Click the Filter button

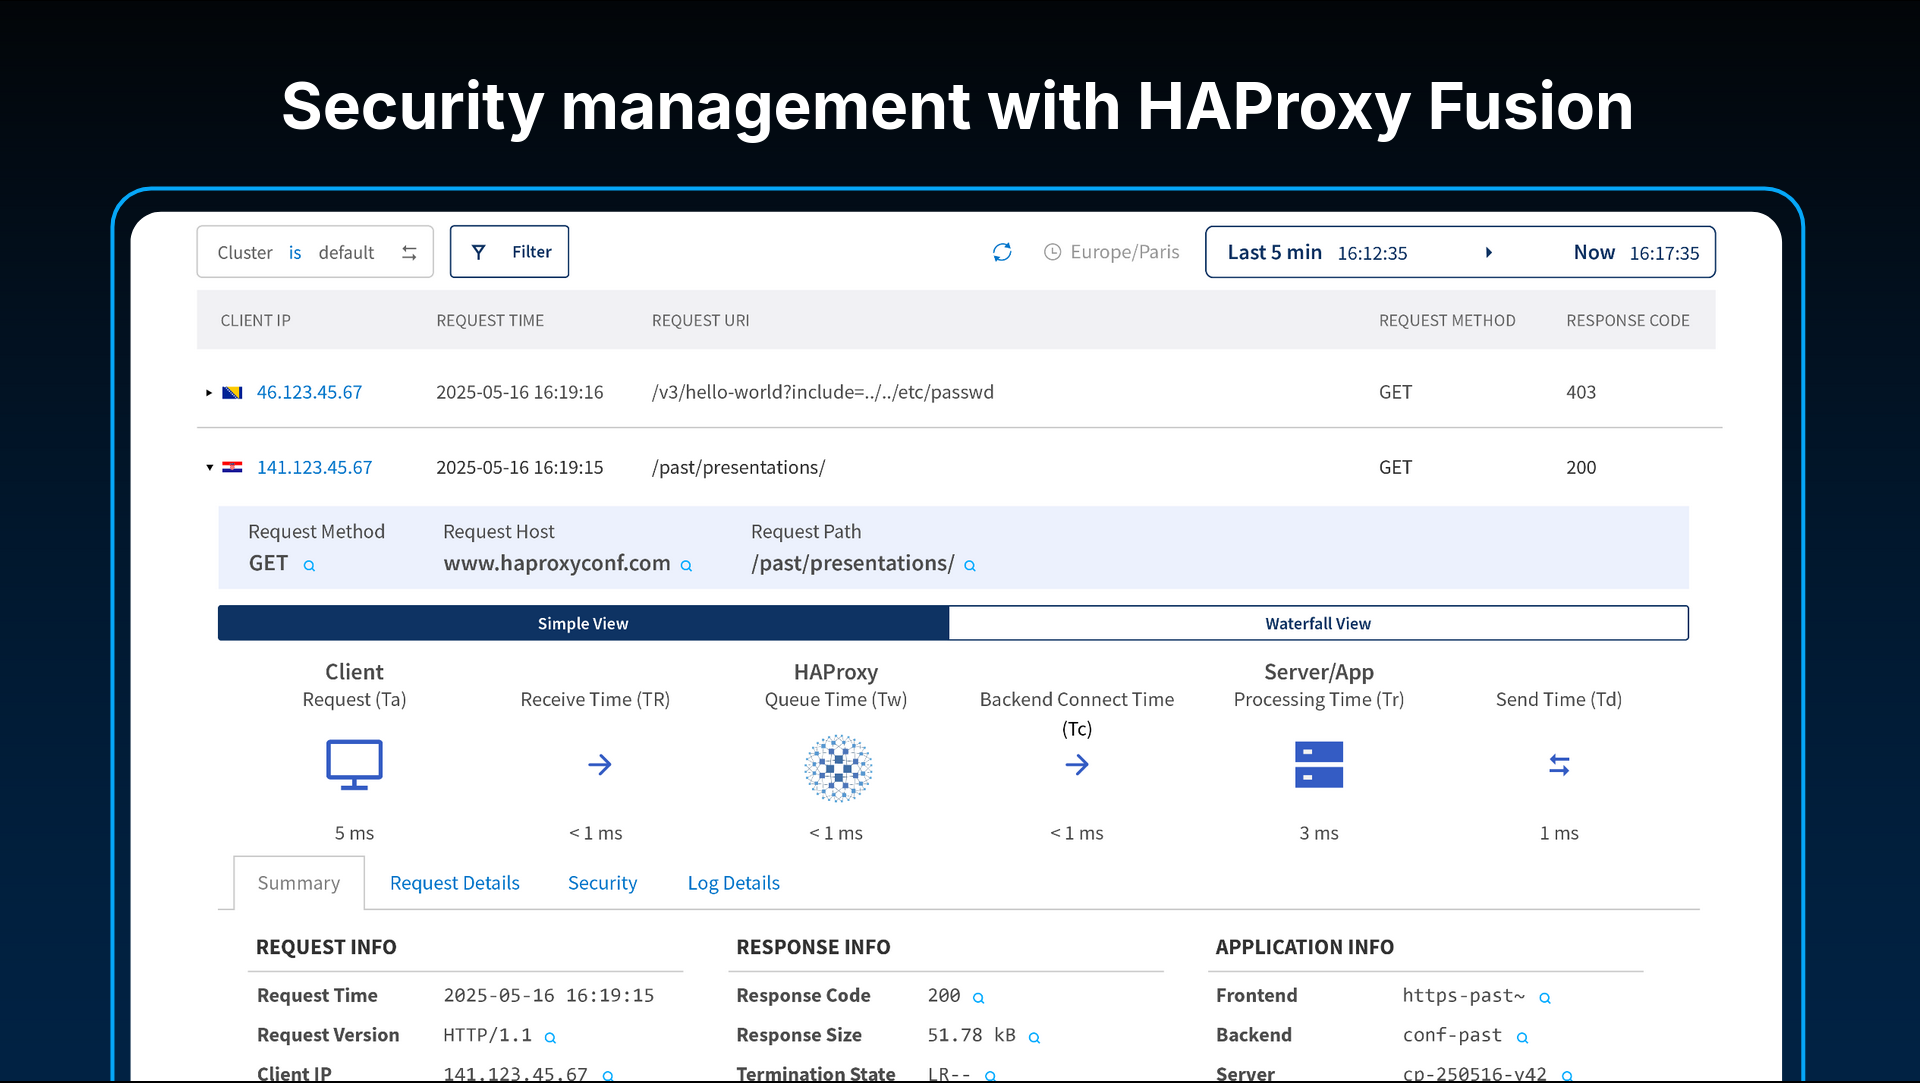point(509,252)
